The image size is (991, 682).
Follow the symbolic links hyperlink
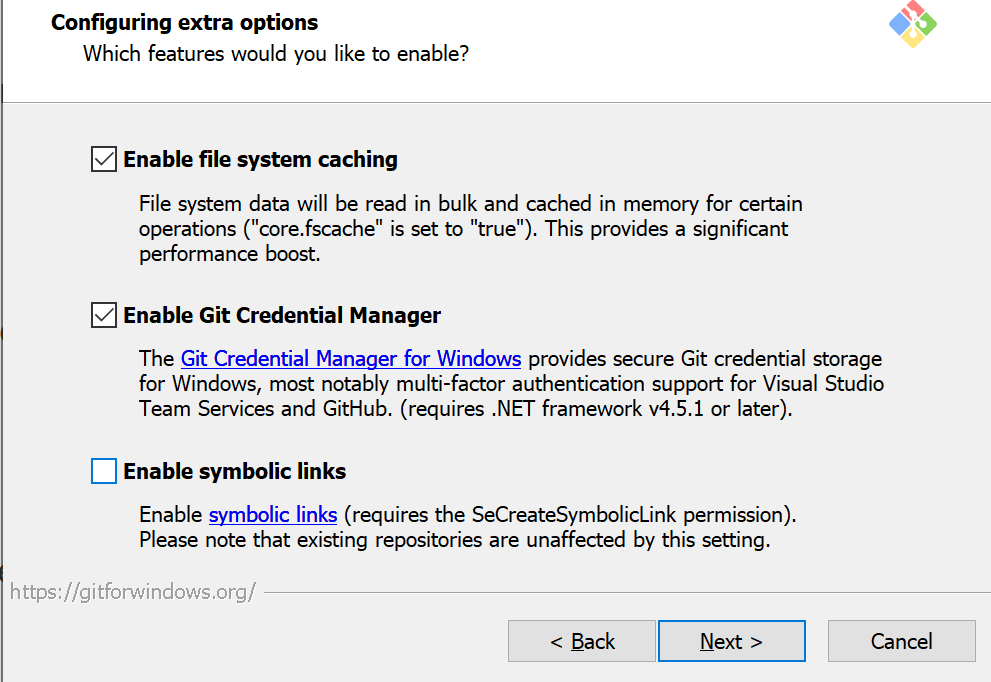(272, 515)
